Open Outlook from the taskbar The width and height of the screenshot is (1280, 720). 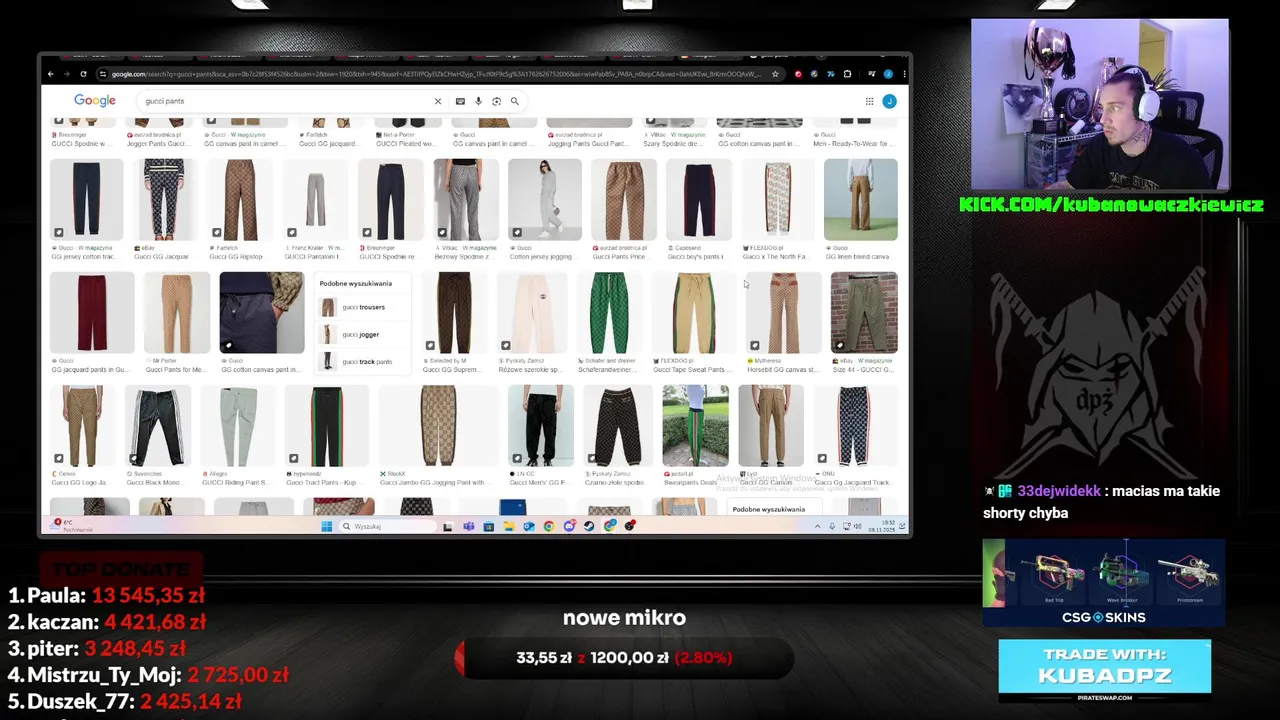coord(529,526)
